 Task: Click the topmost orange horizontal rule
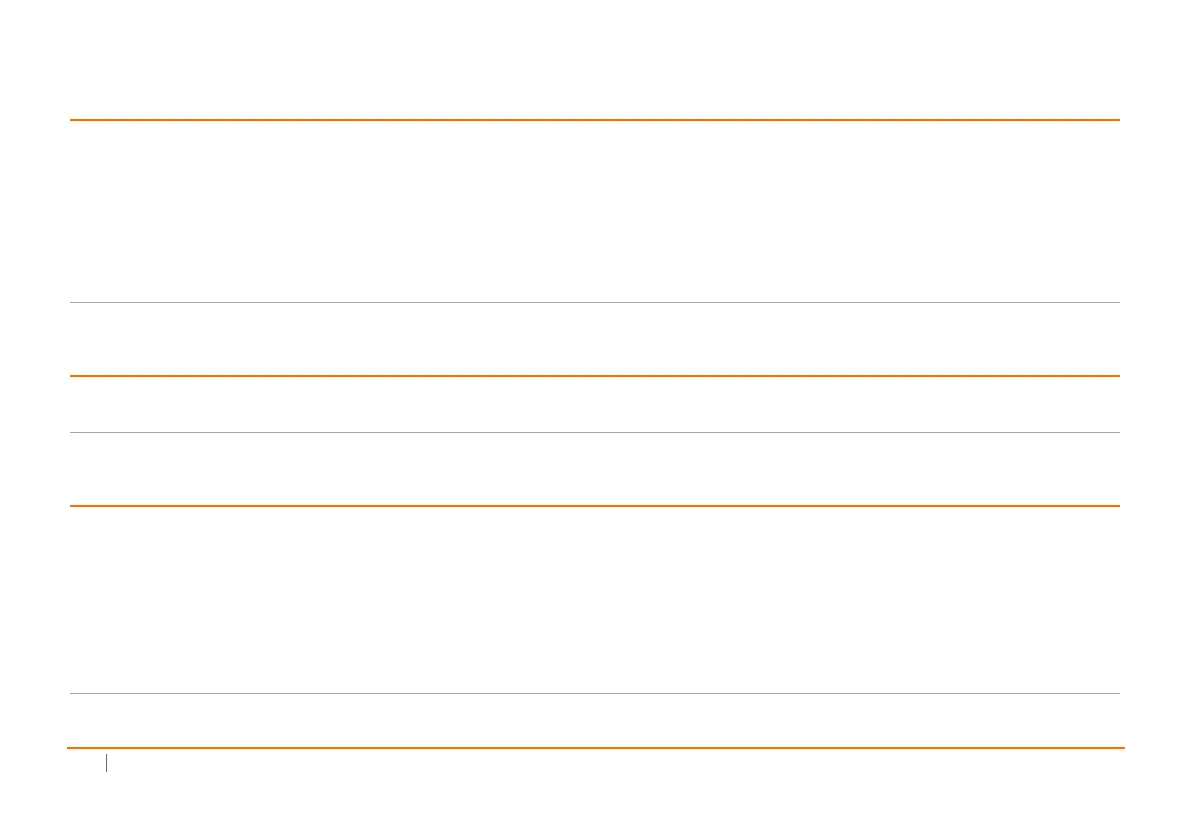594,120
